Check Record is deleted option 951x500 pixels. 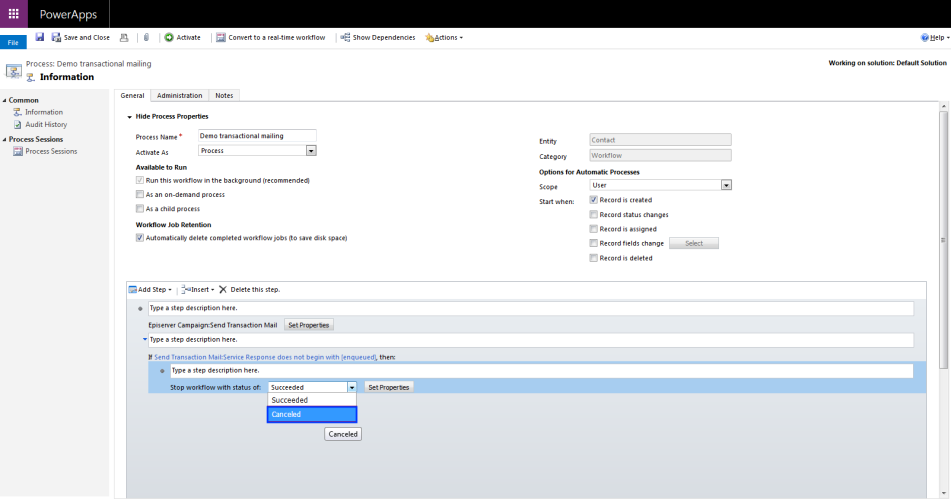(x=594, y=258)
